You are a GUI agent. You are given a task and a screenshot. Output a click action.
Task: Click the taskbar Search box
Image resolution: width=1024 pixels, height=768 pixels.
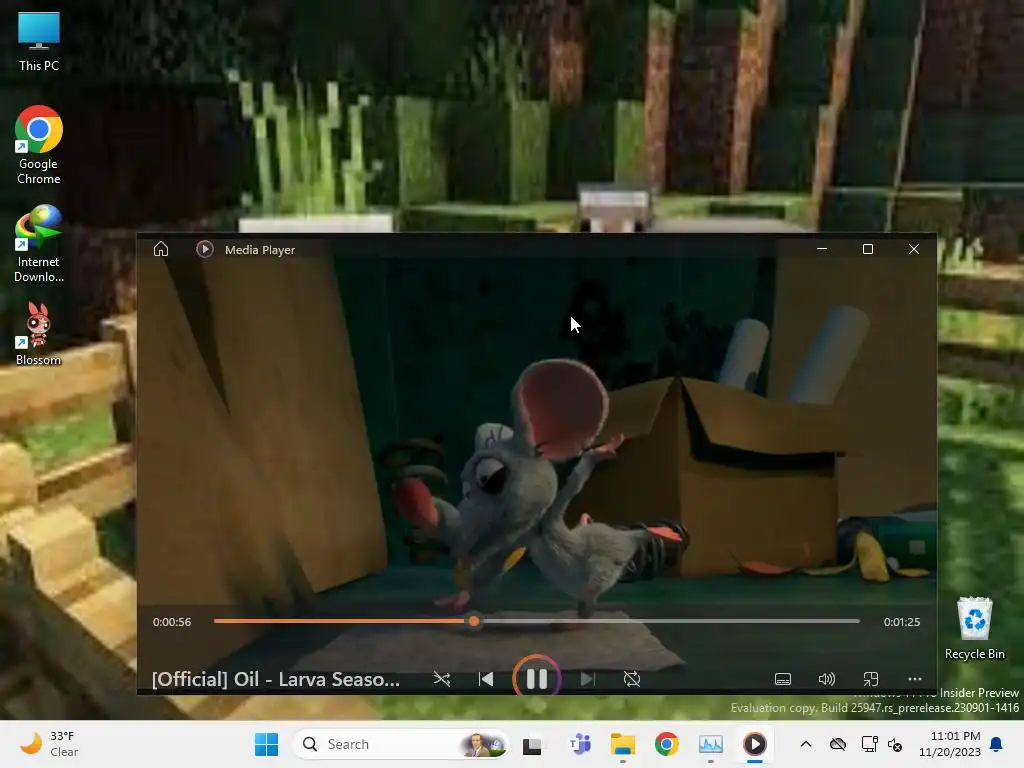pyautogui.click(x=400, y=744)
